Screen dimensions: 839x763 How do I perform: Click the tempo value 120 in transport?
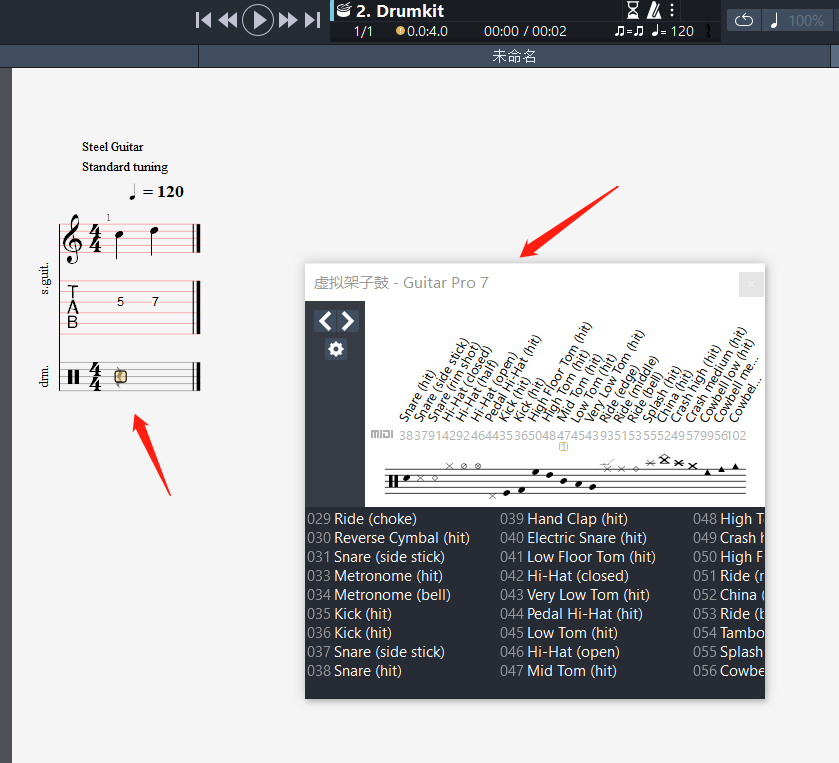(681, 31)
